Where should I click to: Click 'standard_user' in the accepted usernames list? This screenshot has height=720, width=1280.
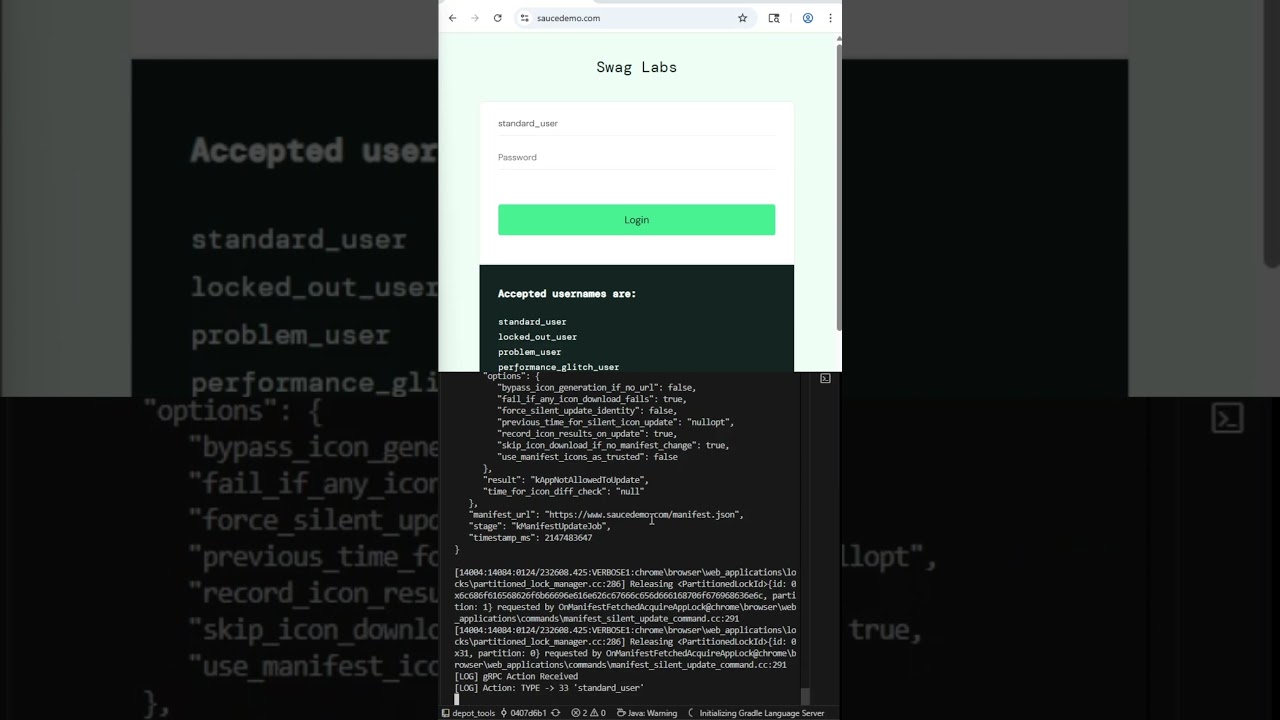pyautogui.click(x=532, y=322)
